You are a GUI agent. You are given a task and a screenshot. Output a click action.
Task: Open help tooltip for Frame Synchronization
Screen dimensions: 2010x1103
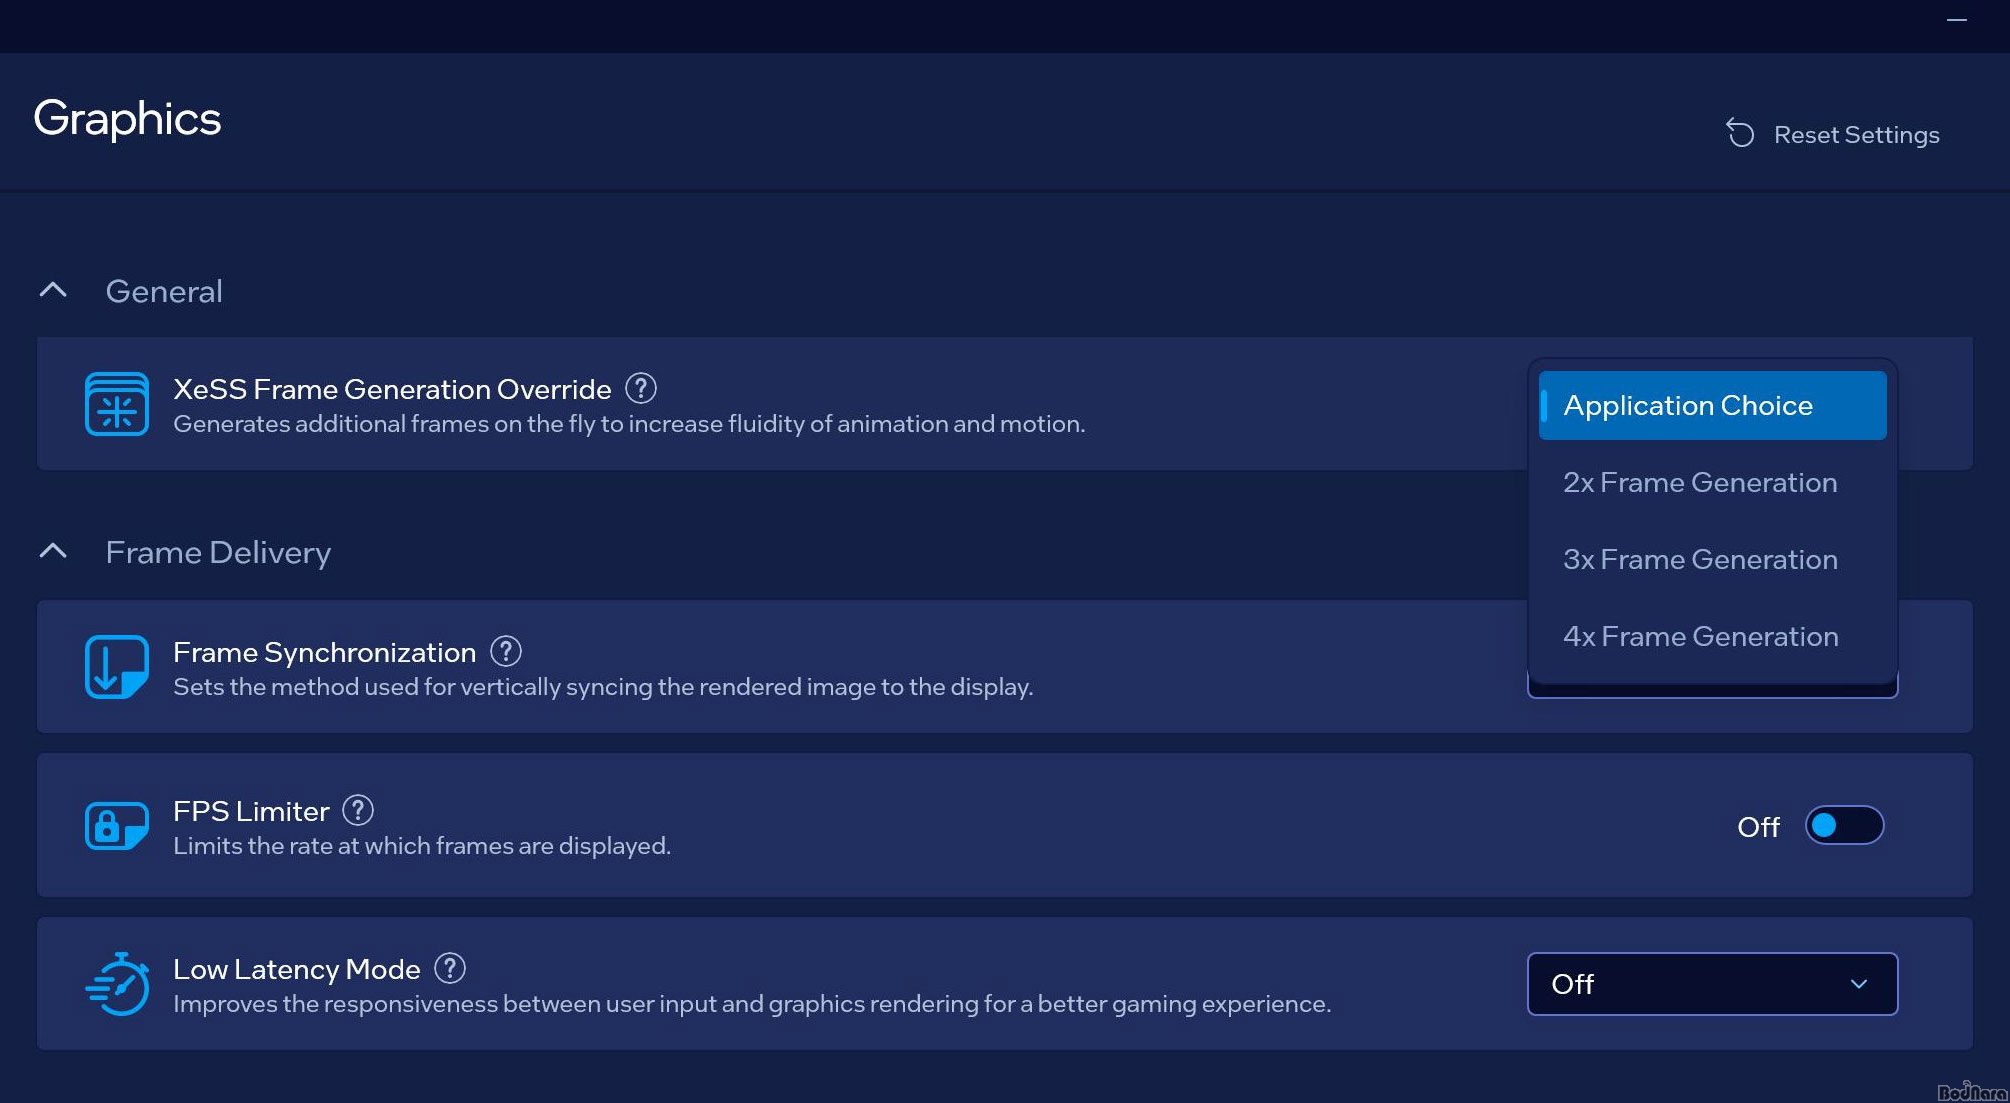tap(506, 652)
